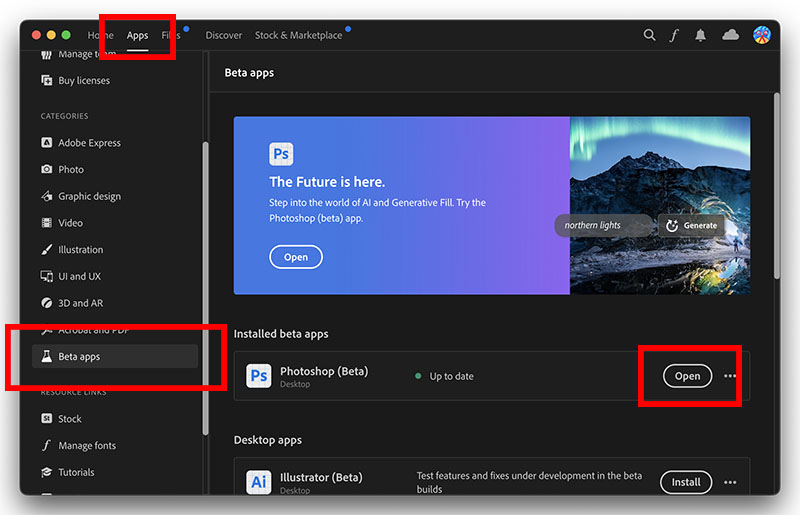Click the northern lights banner image
This screenshot has width=800, height=515.
(660, 205)
